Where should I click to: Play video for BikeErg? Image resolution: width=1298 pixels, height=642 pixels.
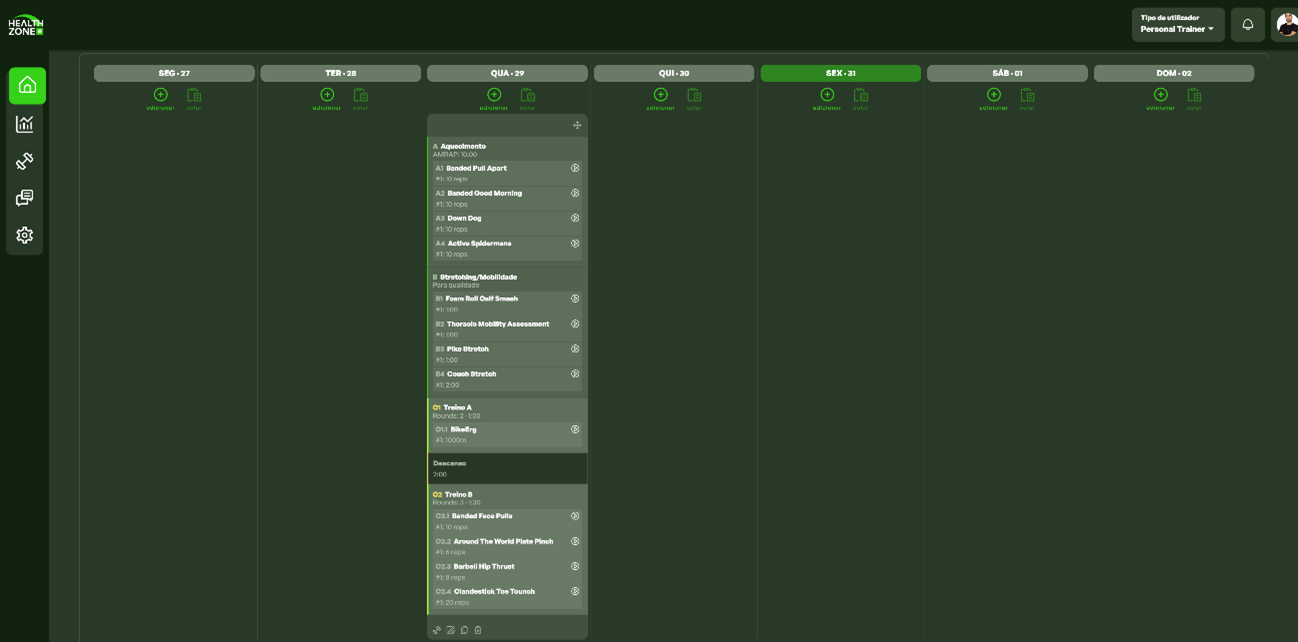[x=575, y=429]
